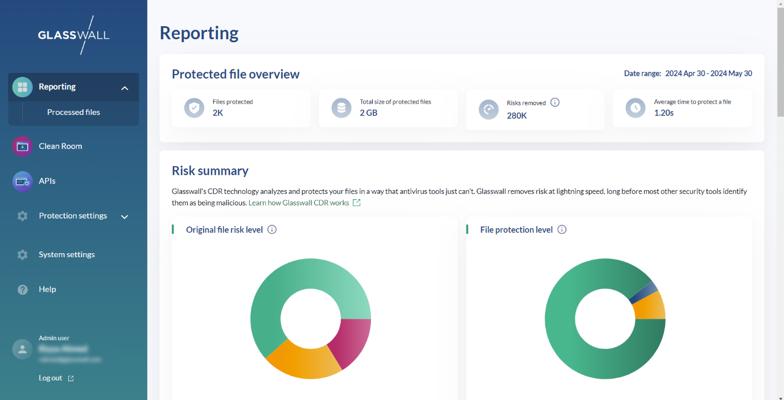Click the Files protected shield icon
784x400 pixels.
click(x=194, y=108)
